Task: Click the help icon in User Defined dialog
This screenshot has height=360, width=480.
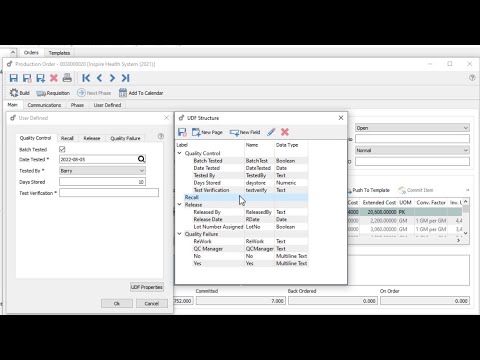Action: (x=161, y=136)
